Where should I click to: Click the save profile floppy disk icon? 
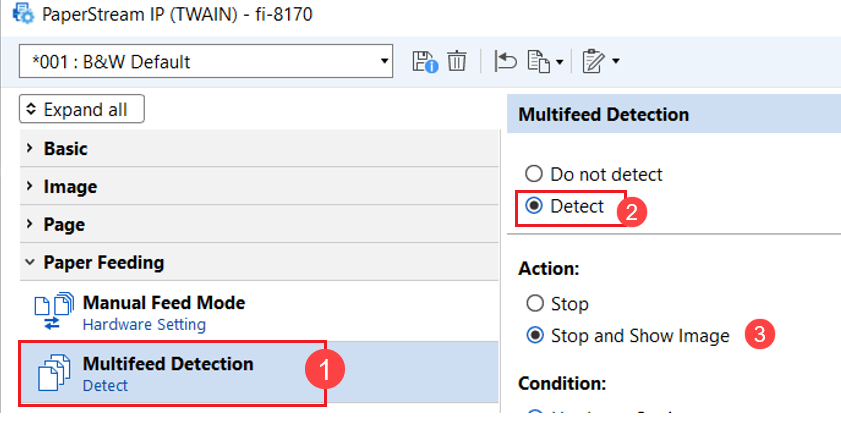click(x=426, y=62)
